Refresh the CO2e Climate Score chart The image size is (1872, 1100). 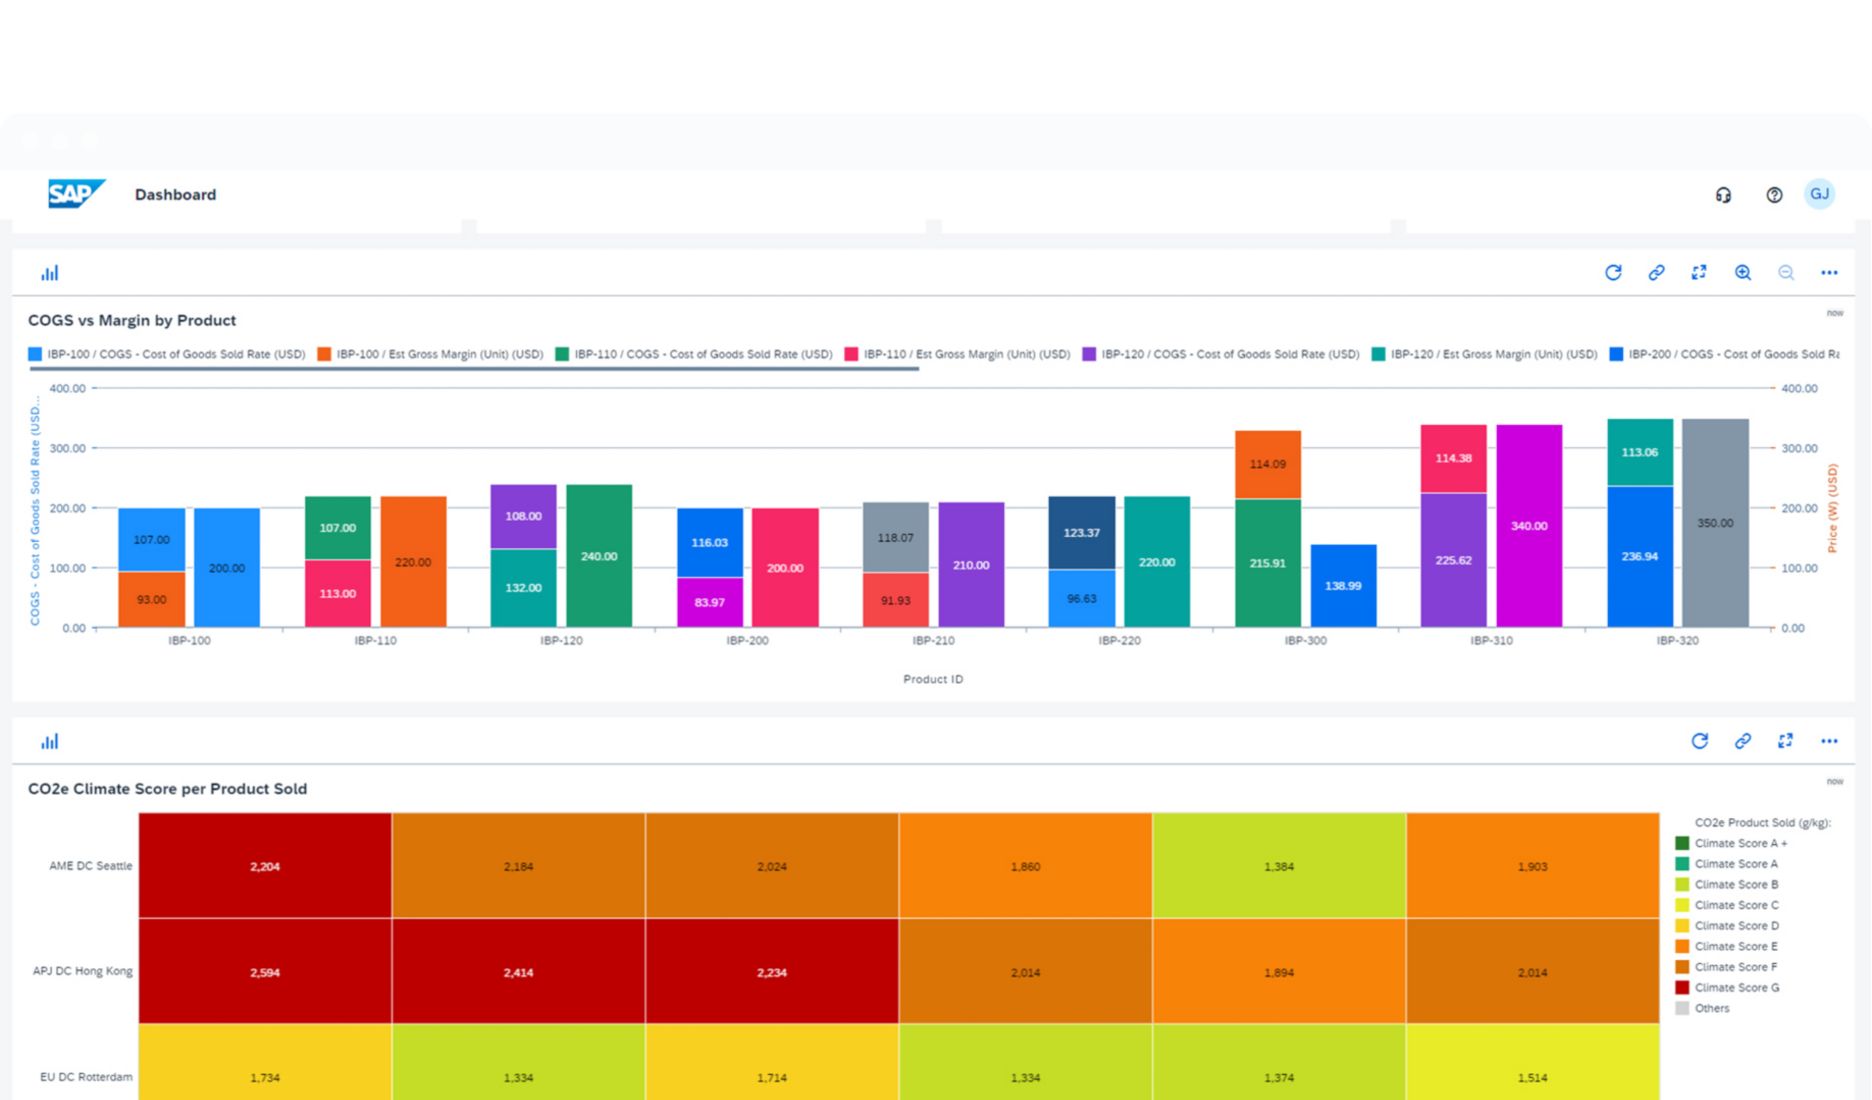(x=1699, y=741)
